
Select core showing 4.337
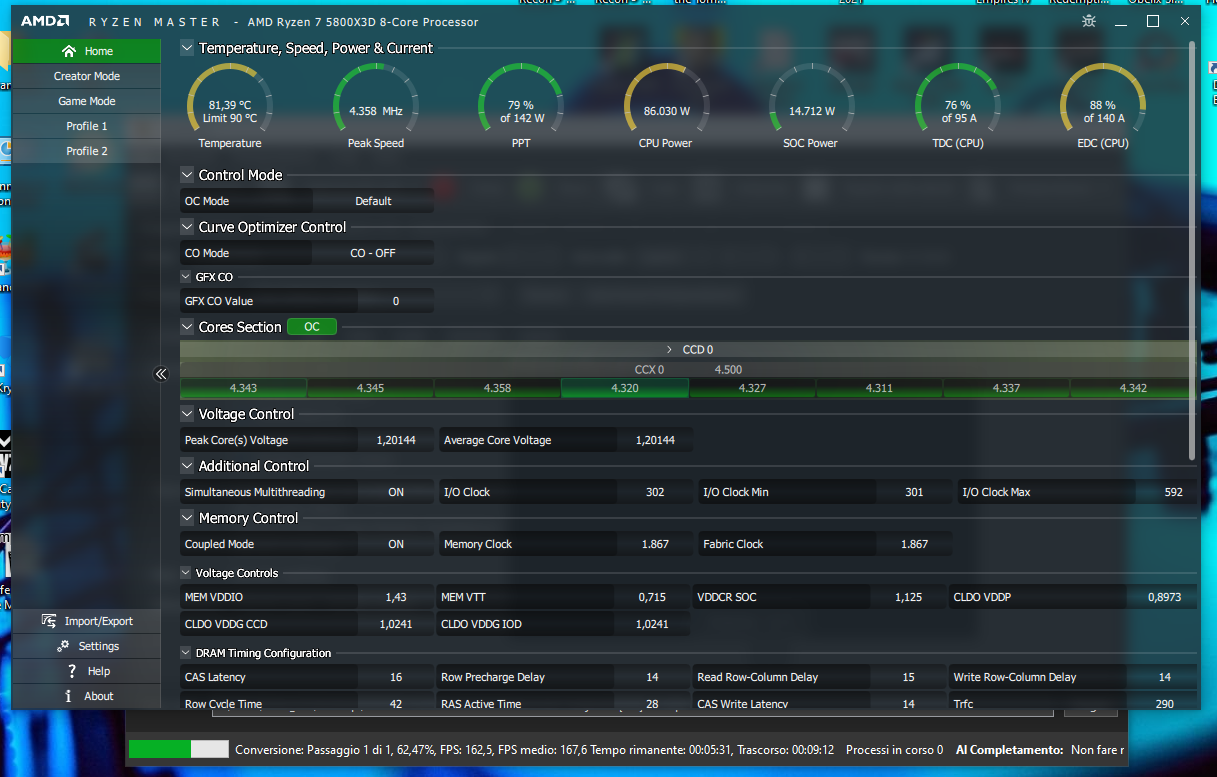click(x=1006, y=388)
